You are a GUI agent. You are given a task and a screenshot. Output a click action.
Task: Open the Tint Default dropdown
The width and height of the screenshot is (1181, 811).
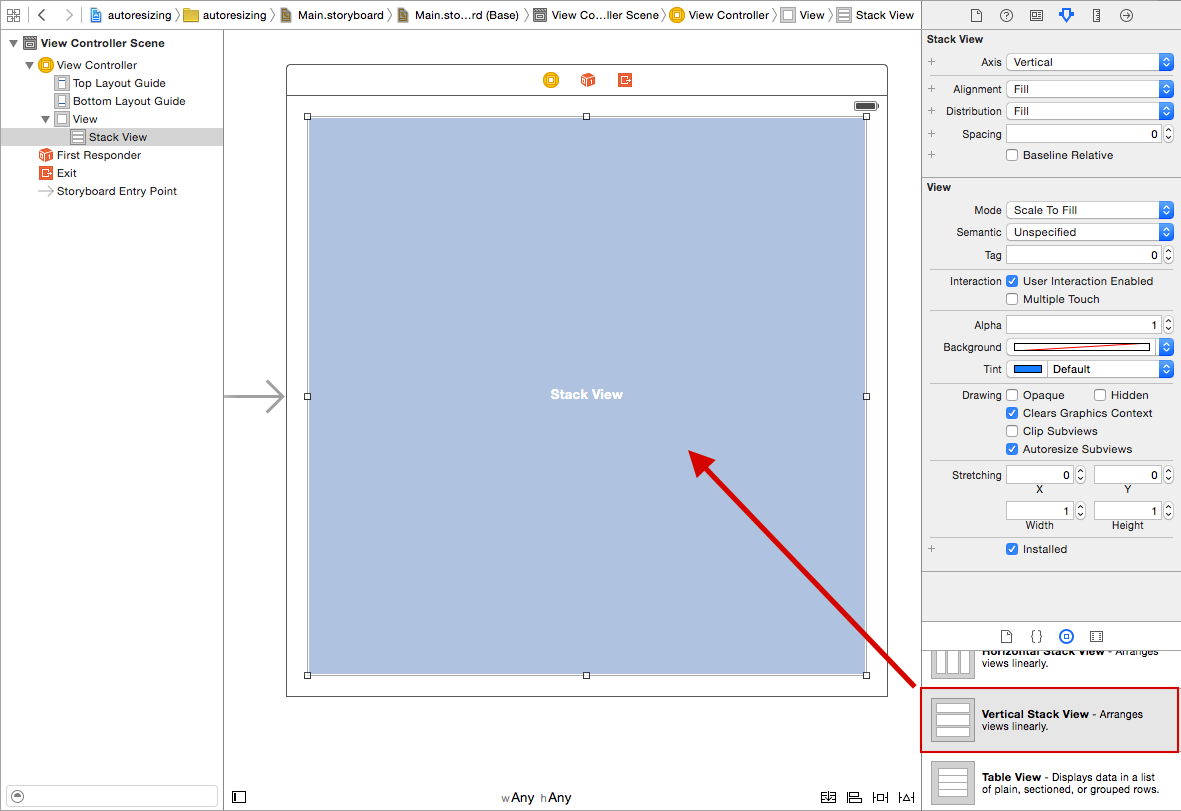[1109, 369]
